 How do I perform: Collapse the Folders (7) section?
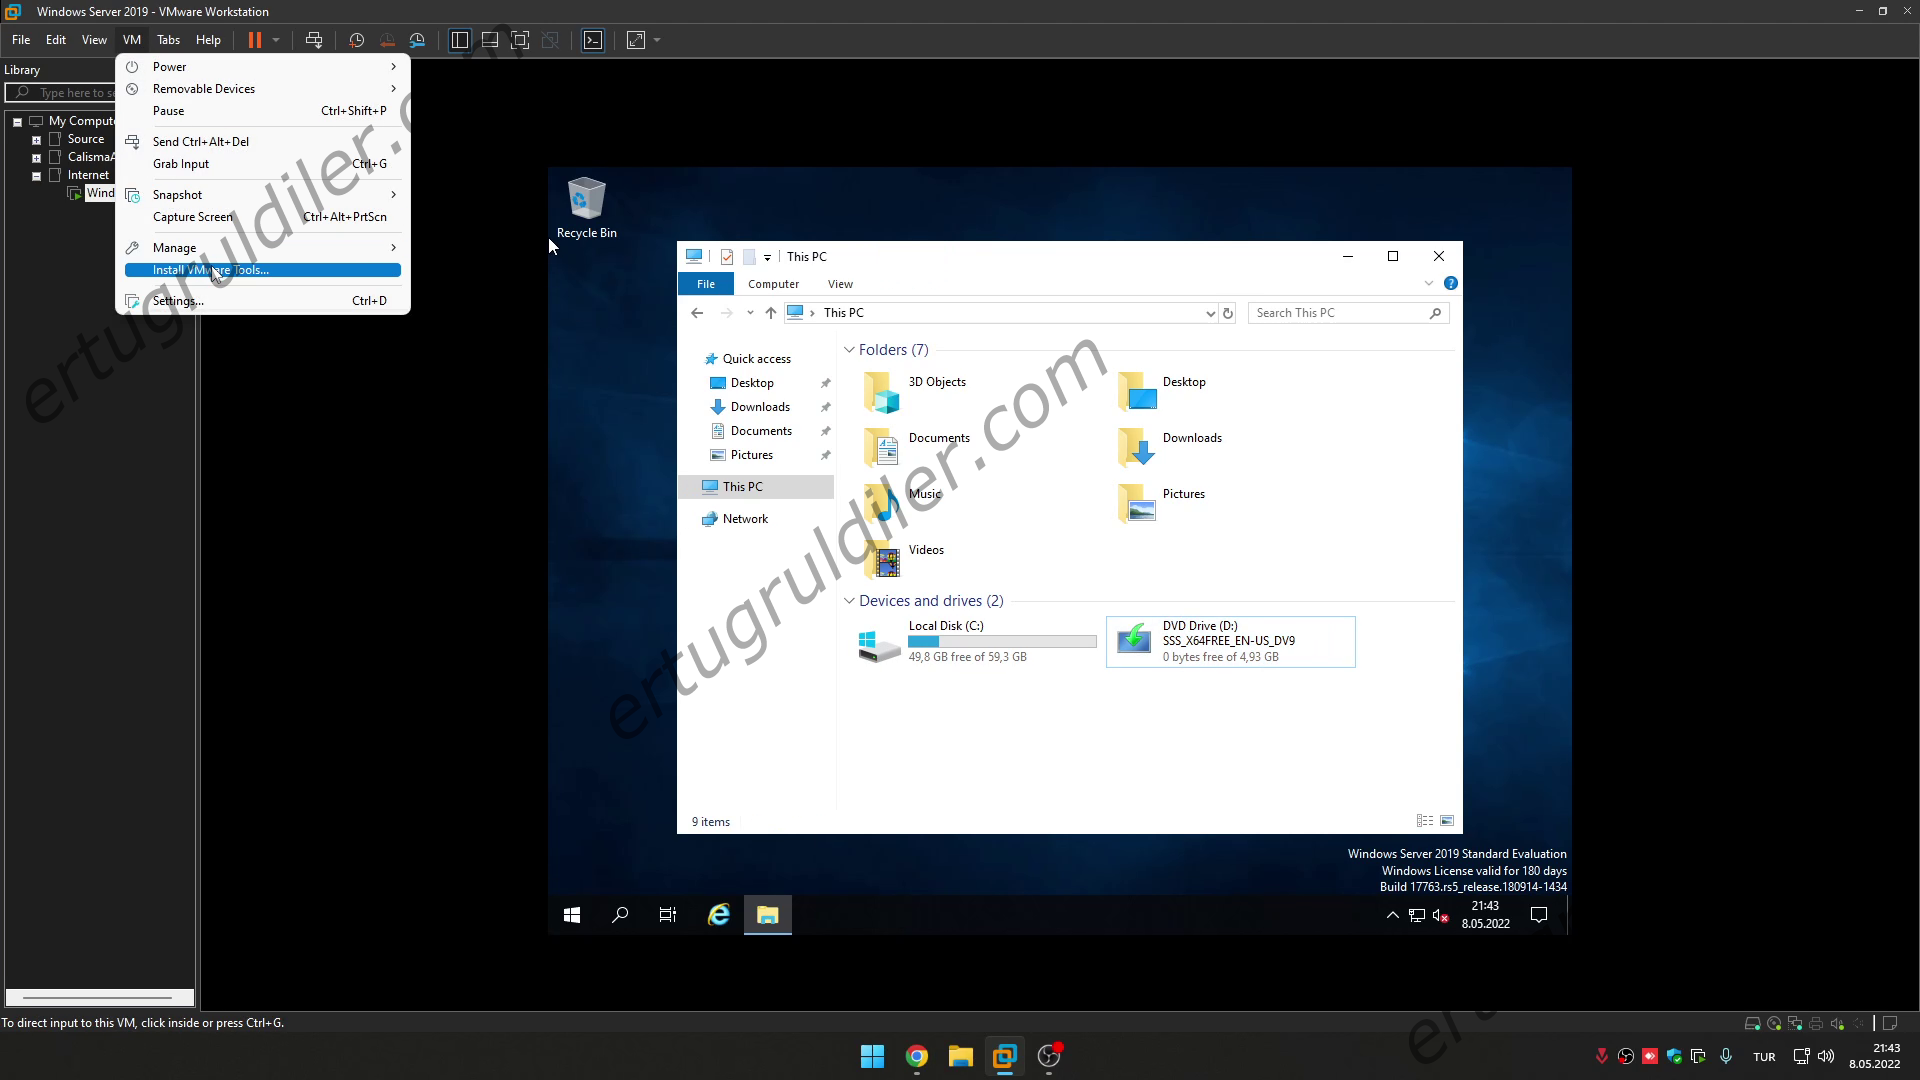[x=849, y=350]
